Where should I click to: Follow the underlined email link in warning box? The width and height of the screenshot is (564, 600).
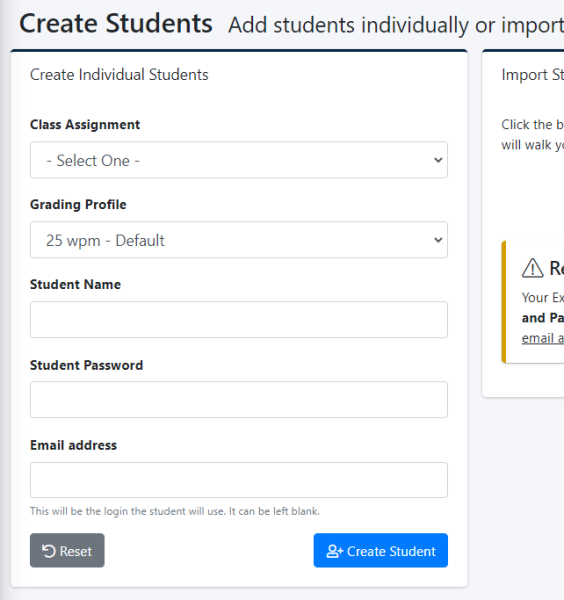(543, 338)
